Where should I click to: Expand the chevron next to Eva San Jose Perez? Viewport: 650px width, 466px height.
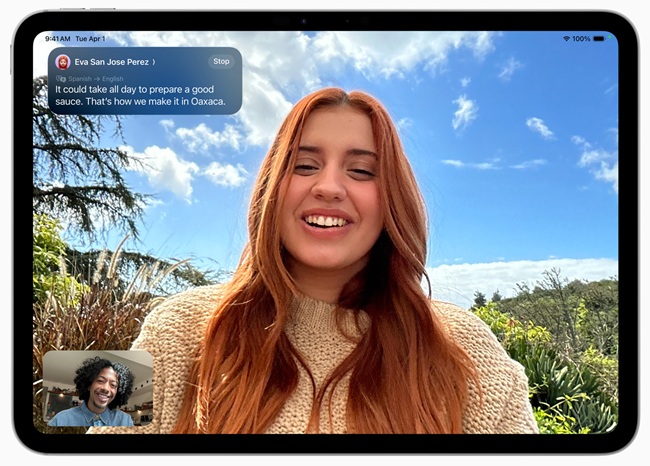click(153, 62)
